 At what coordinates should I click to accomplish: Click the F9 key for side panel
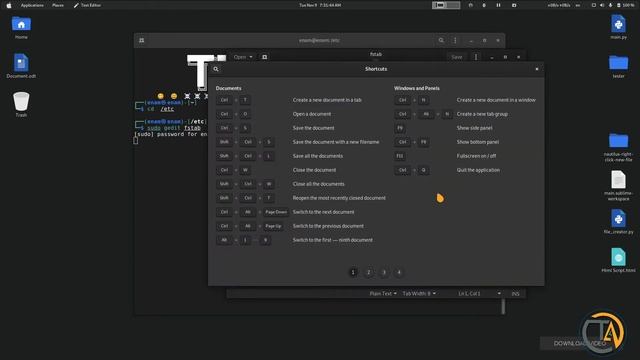point(400,128)
